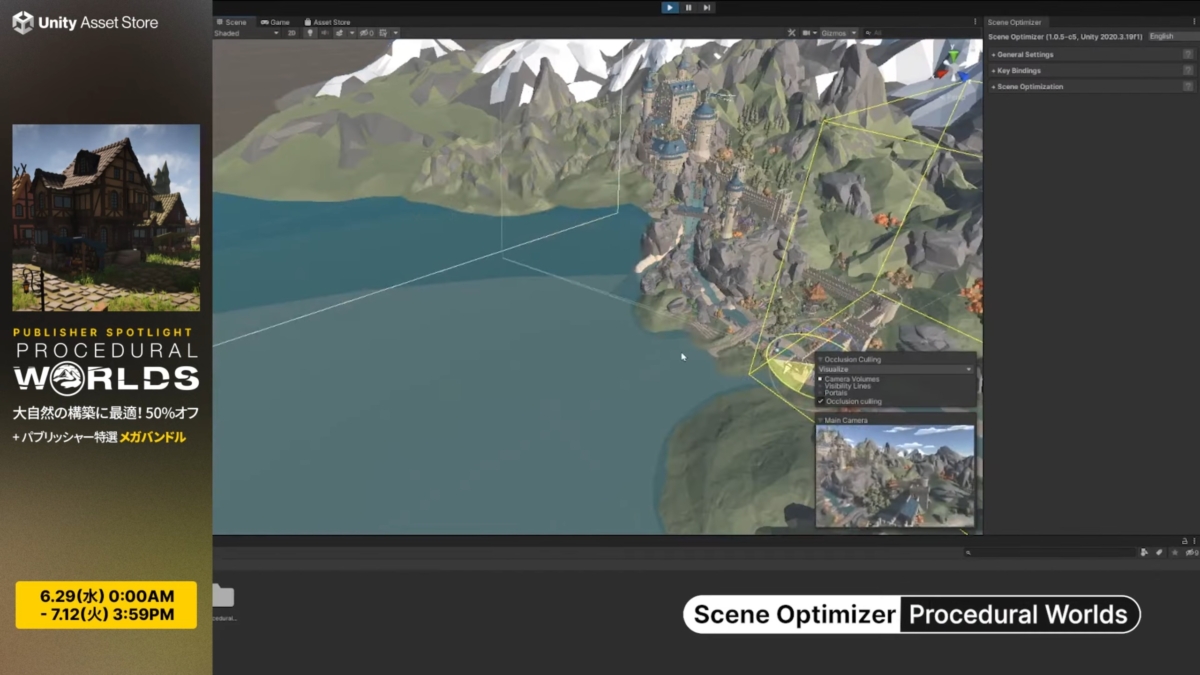The height and width of the screenshot is (675, 1200).
Task: Open the Scene view three-dot options menu
Action: [x=975, y=21]
